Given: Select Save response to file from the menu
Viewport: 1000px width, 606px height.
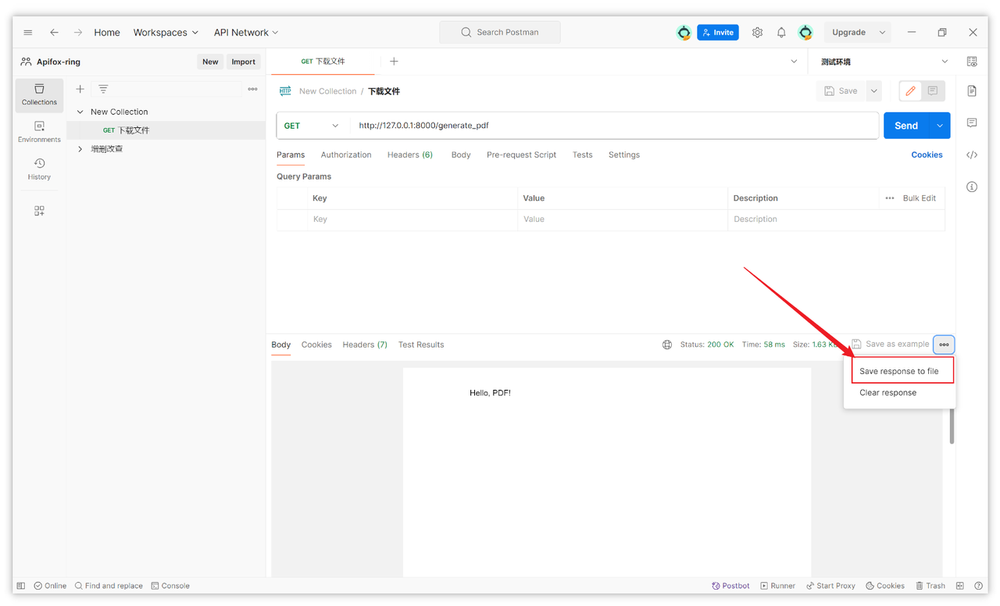Looking at the screenshot, I should 901,370.
